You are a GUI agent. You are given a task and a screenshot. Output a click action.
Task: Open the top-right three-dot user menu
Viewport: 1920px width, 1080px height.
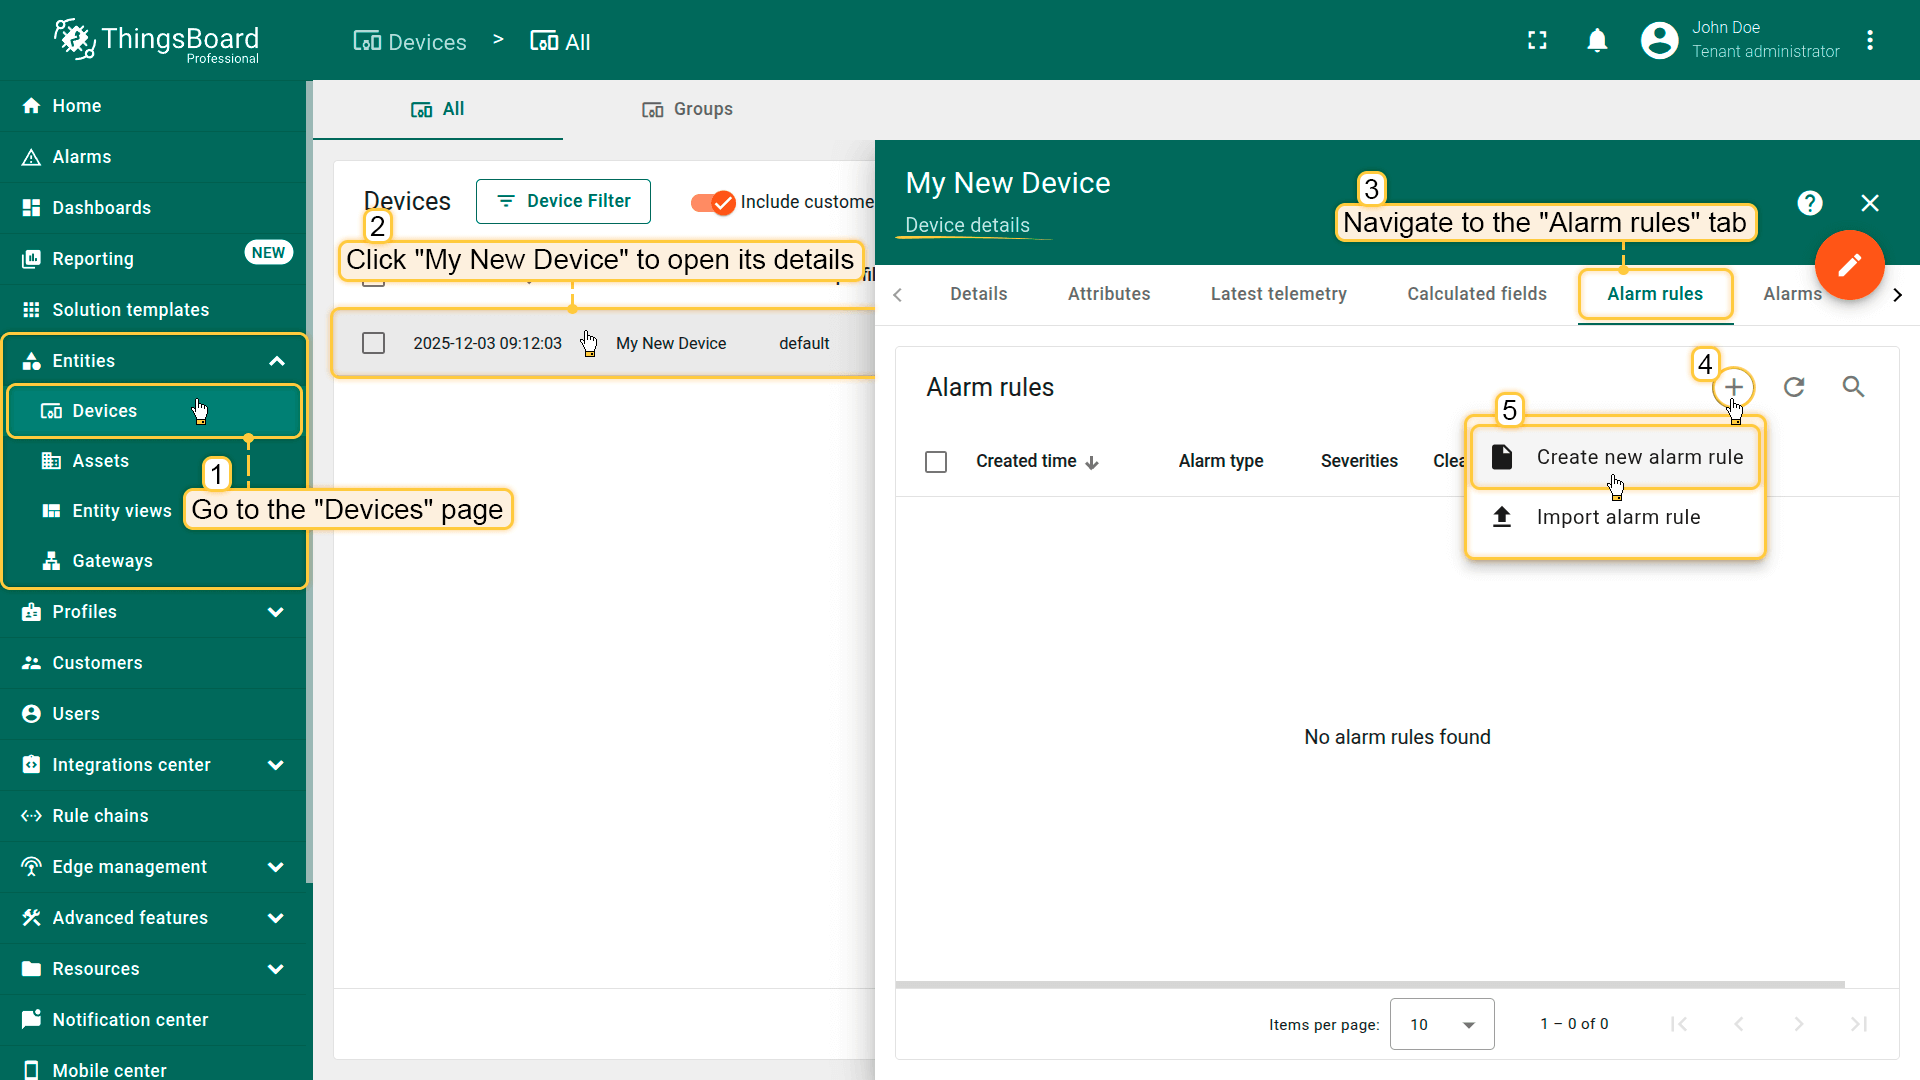tap(1869, 41)
